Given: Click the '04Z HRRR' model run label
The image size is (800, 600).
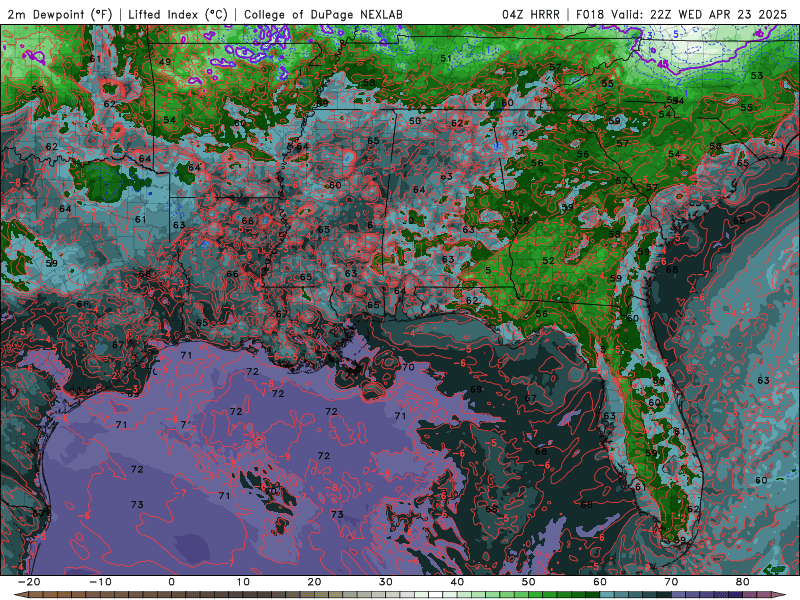Looking at the screenshot, I should pos(531,14).
